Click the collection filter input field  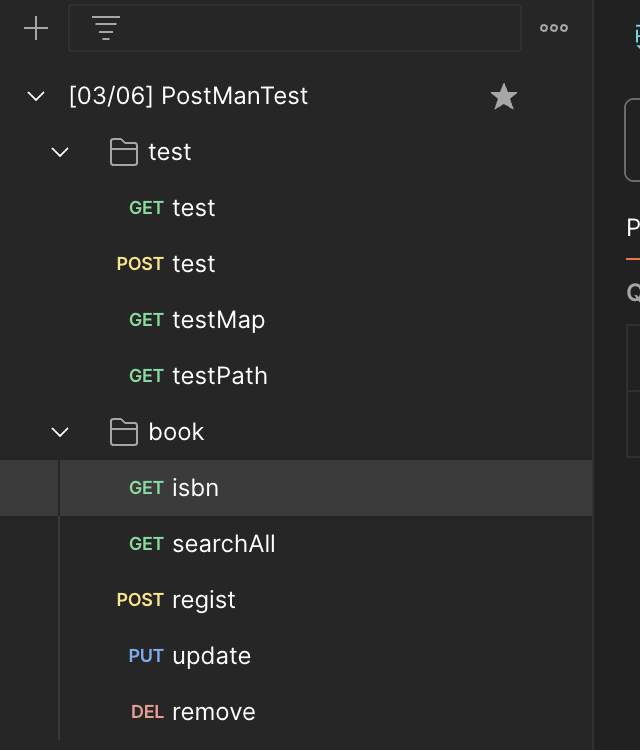[320, 28]
